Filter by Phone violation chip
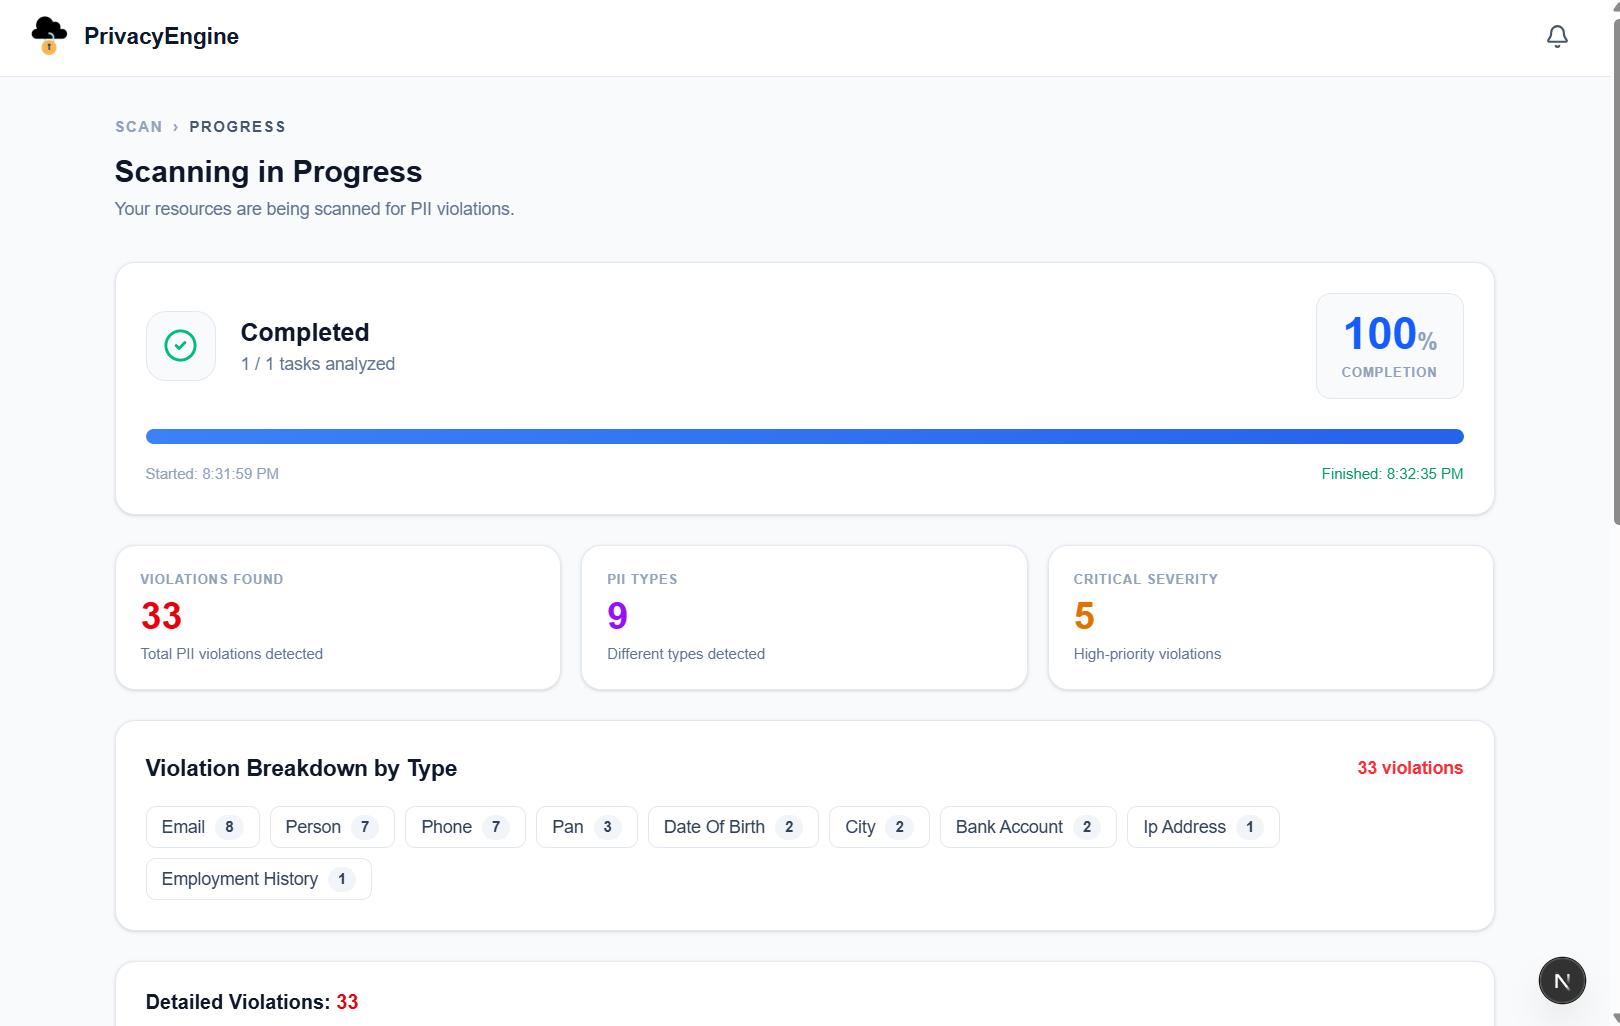 pos(465,827)
